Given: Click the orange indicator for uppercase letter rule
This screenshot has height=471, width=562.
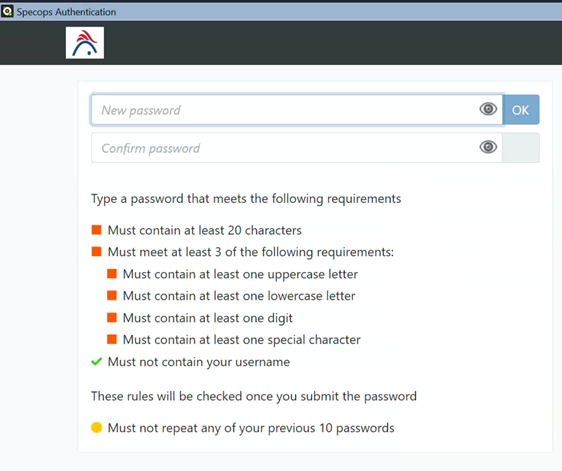Looking at the screenshot, I should [x=112, y=274].
